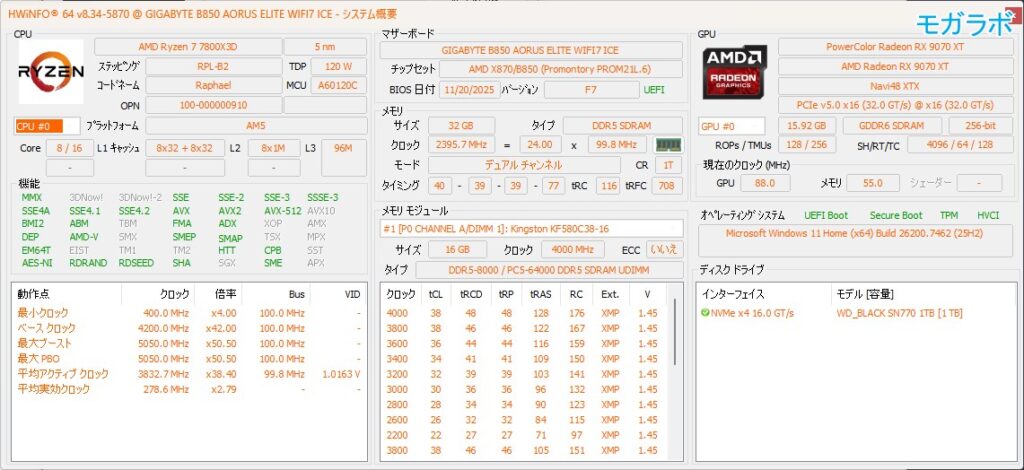Click the RPL-B2 stepping value
Image resolution: width=1024 pixels, height=470 pixels.
(x=213, y=67)
